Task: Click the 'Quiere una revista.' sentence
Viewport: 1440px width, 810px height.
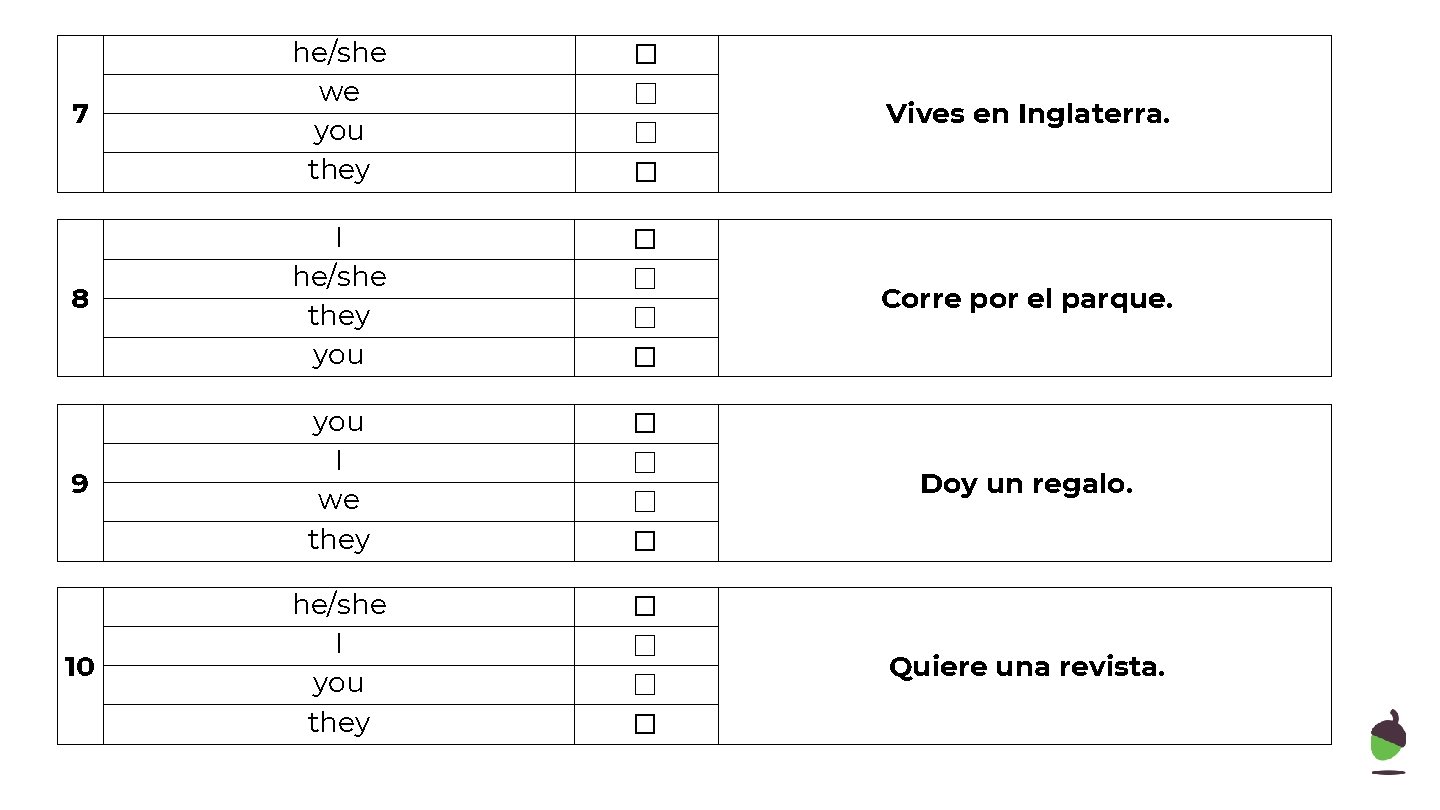Action: (x=1026, y=667)
